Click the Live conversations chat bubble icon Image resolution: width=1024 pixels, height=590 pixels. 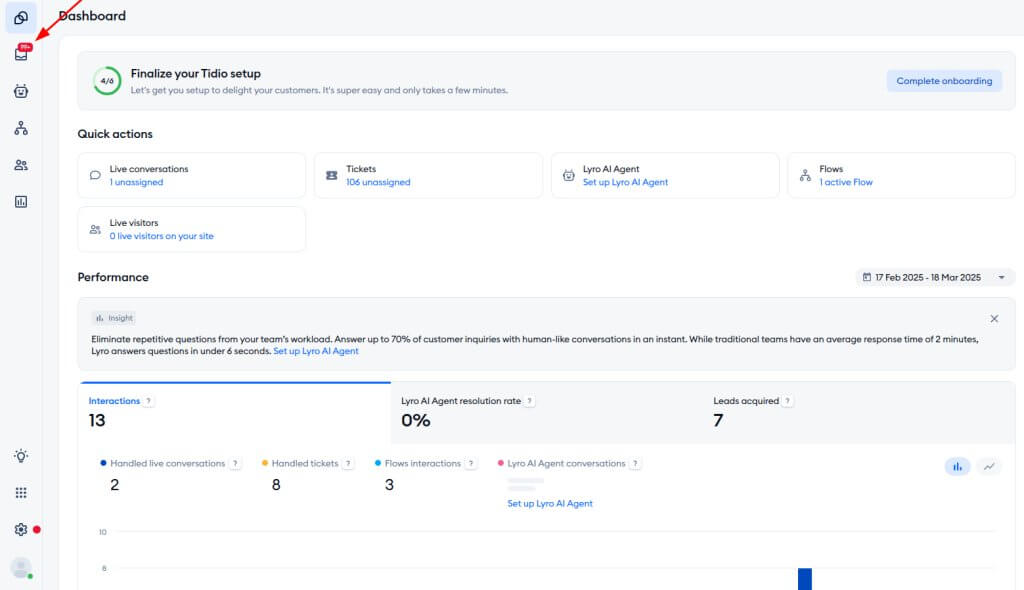pyautogui.click(x=95, y=175)
